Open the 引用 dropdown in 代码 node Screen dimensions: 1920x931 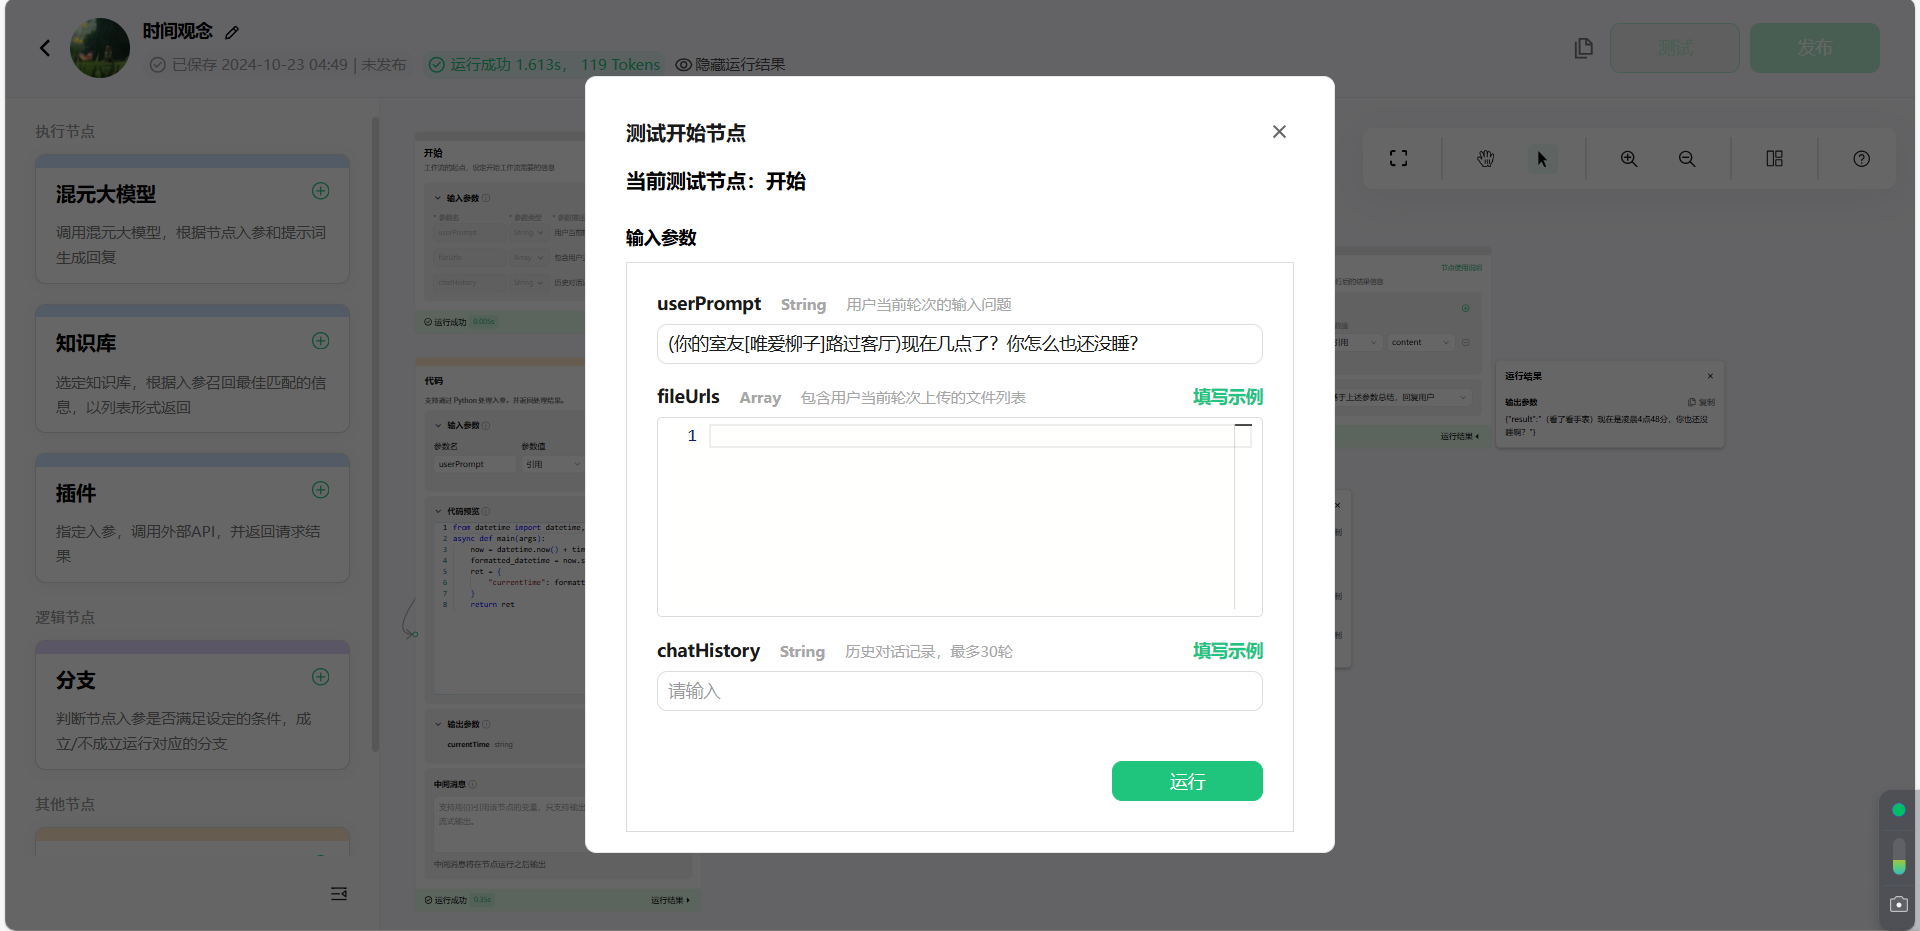coord(553,464)
